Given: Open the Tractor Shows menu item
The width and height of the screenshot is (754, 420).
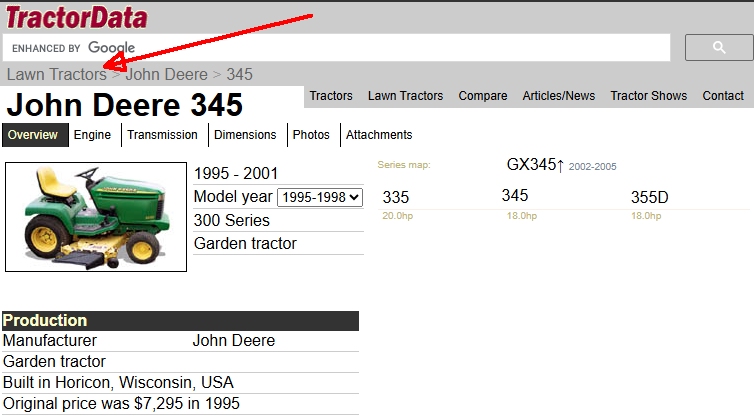Looking at the screenshot, I should [649, 96].
